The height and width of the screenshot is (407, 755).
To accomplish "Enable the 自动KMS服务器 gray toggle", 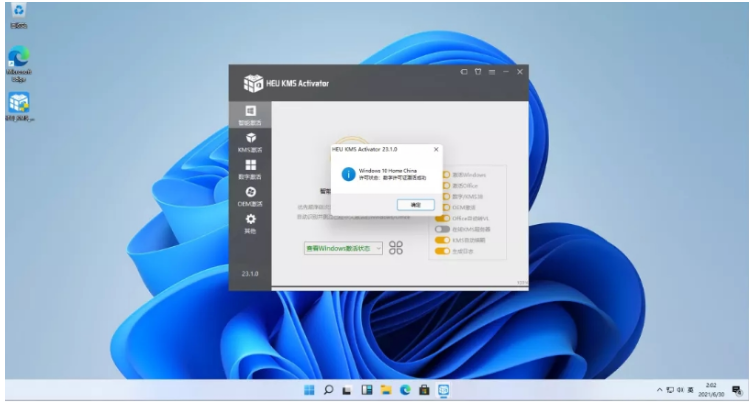I will 443,229.
